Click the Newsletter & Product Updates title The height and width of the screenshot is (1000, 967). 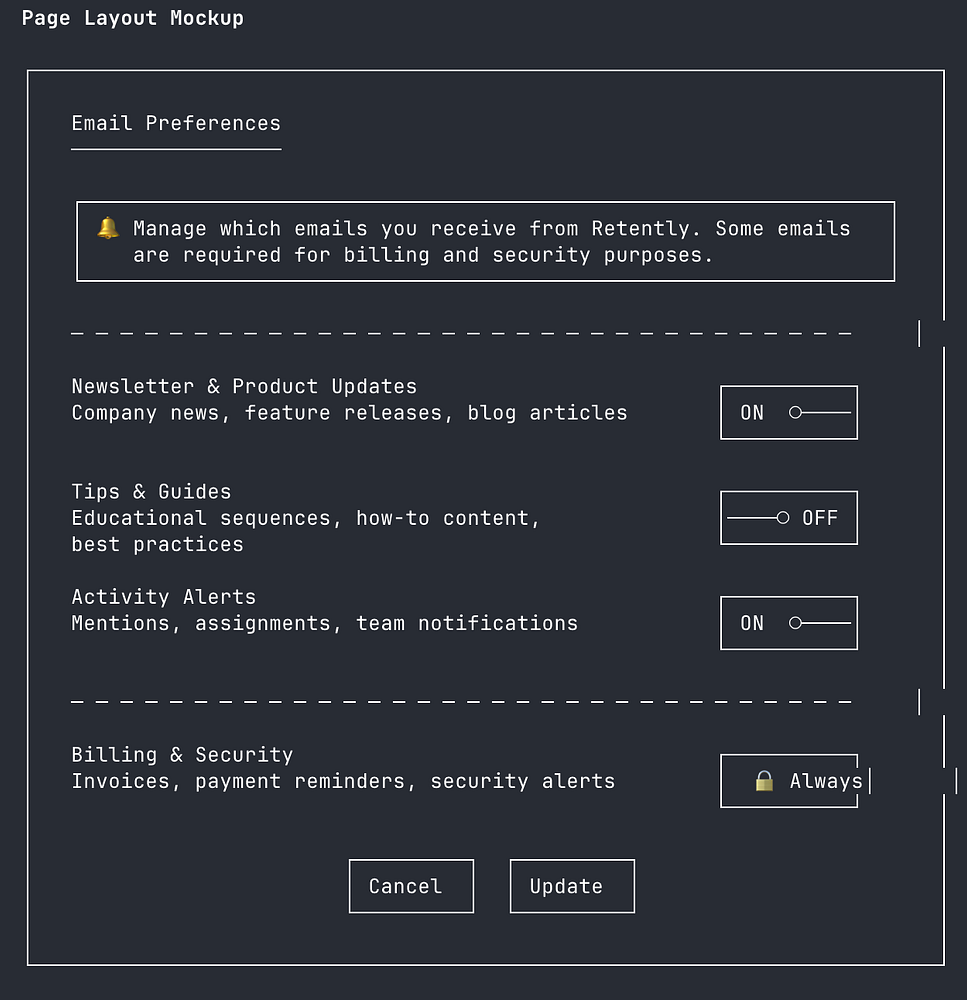pyautogui.click(x=244, y=386)
